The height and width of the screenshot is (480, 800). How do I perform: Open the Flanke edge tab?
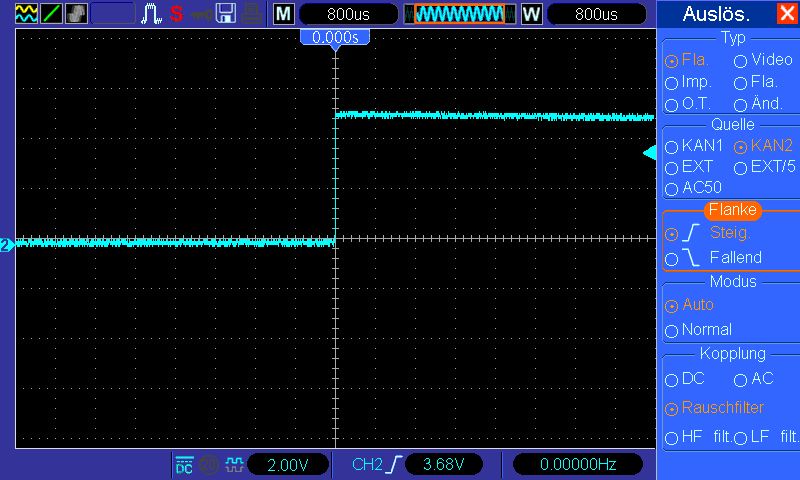[x=732, y=210]
